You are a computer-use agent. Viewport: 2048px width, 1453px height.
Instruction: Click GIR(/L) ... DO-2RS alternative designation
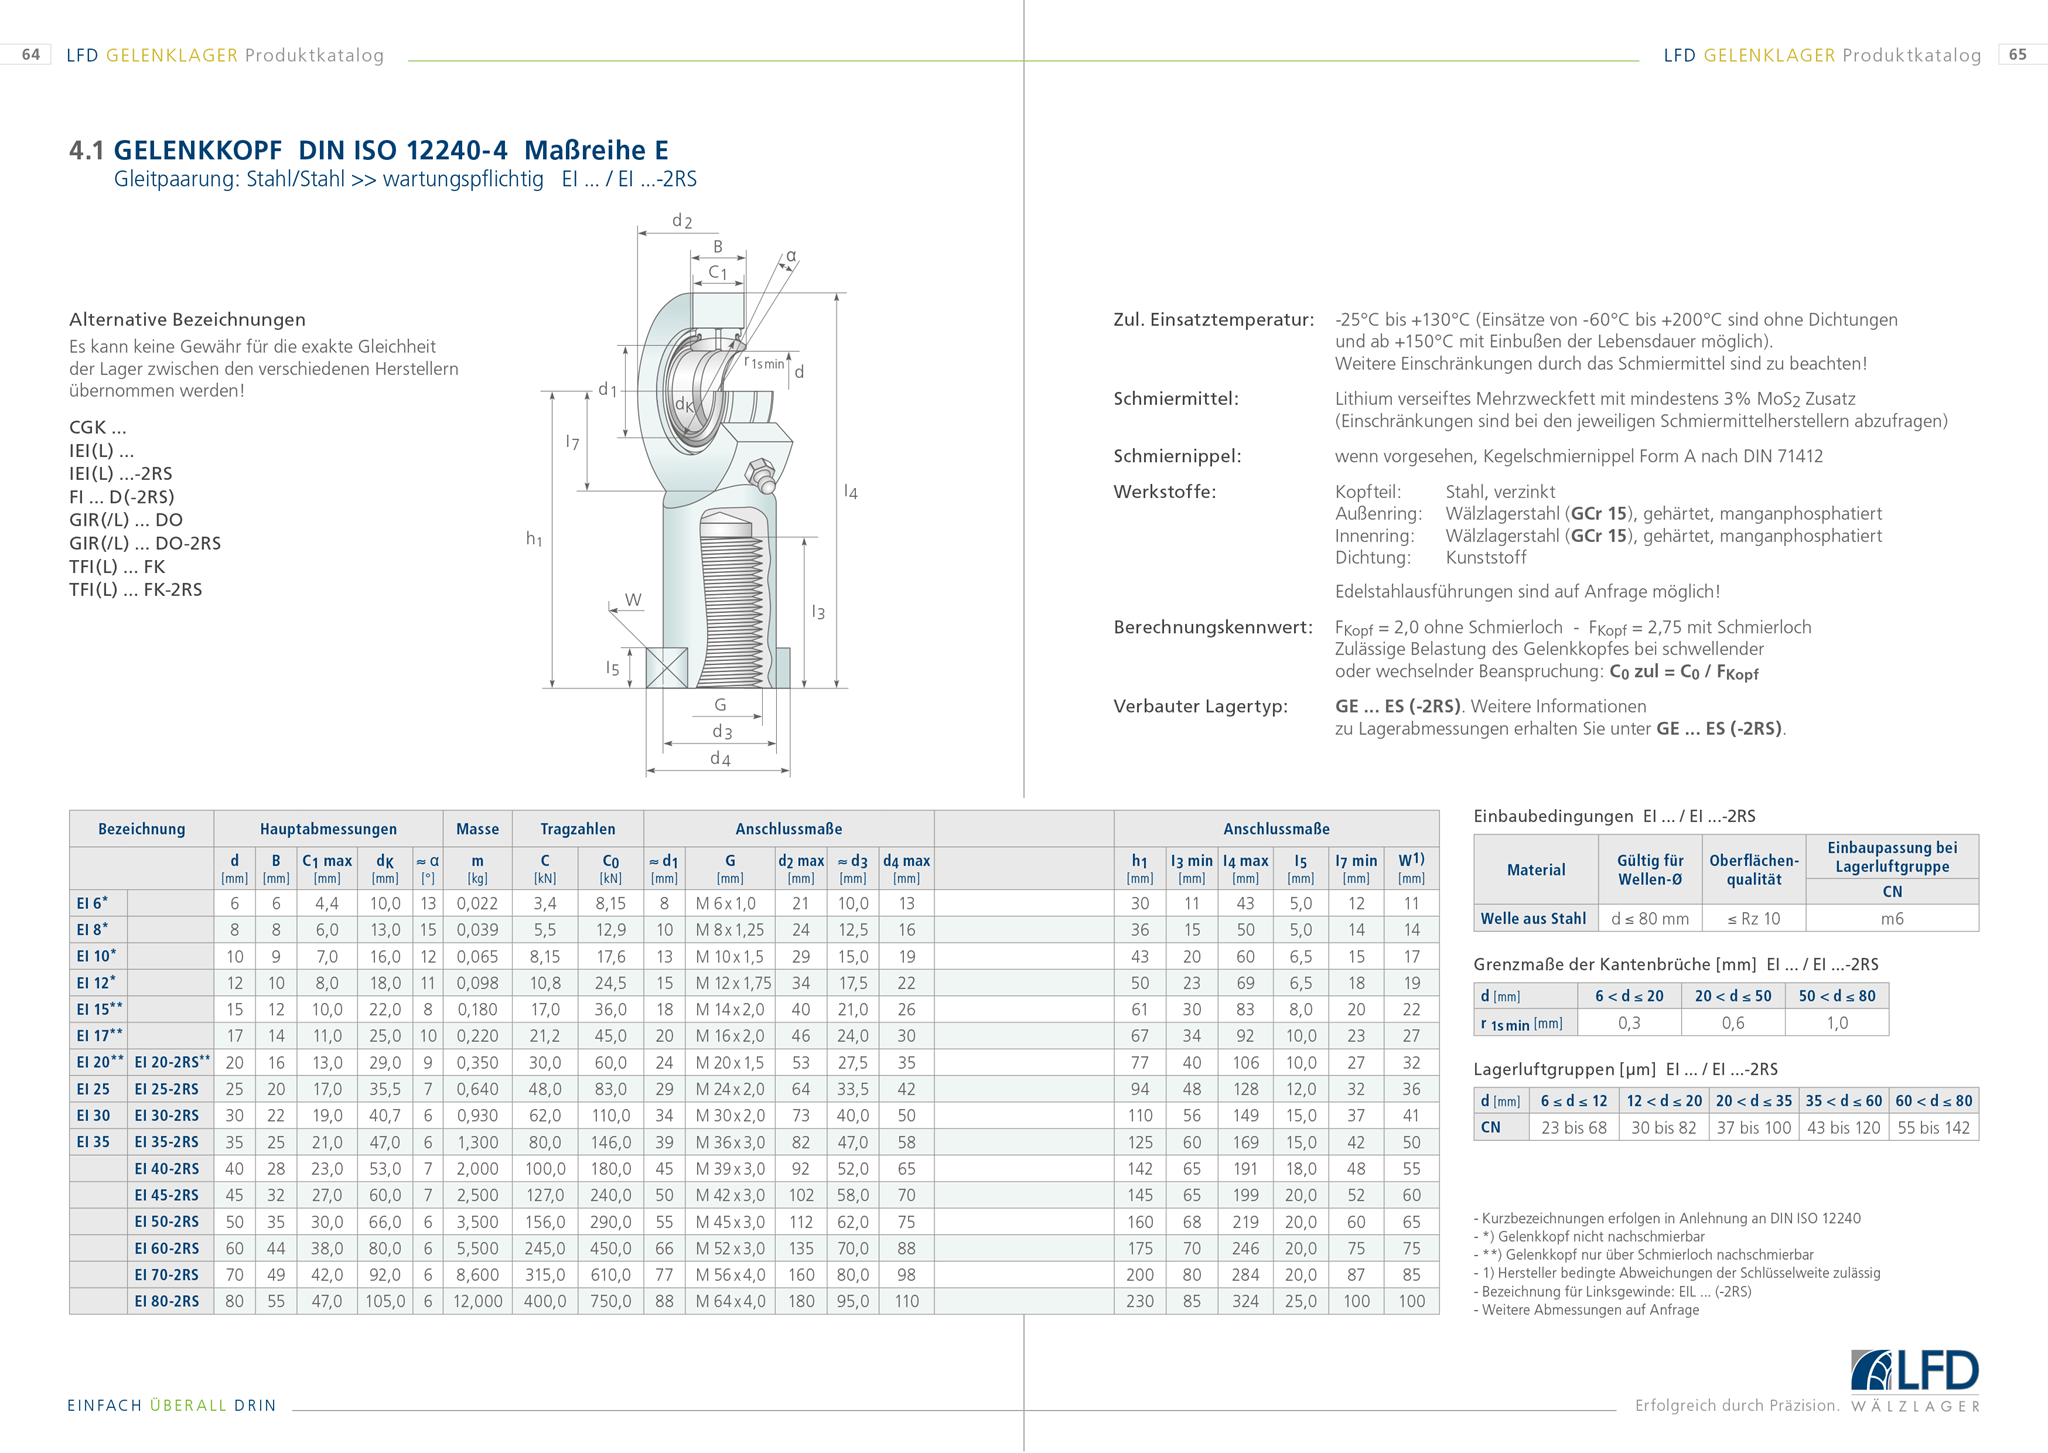click(x=145, y=543)
